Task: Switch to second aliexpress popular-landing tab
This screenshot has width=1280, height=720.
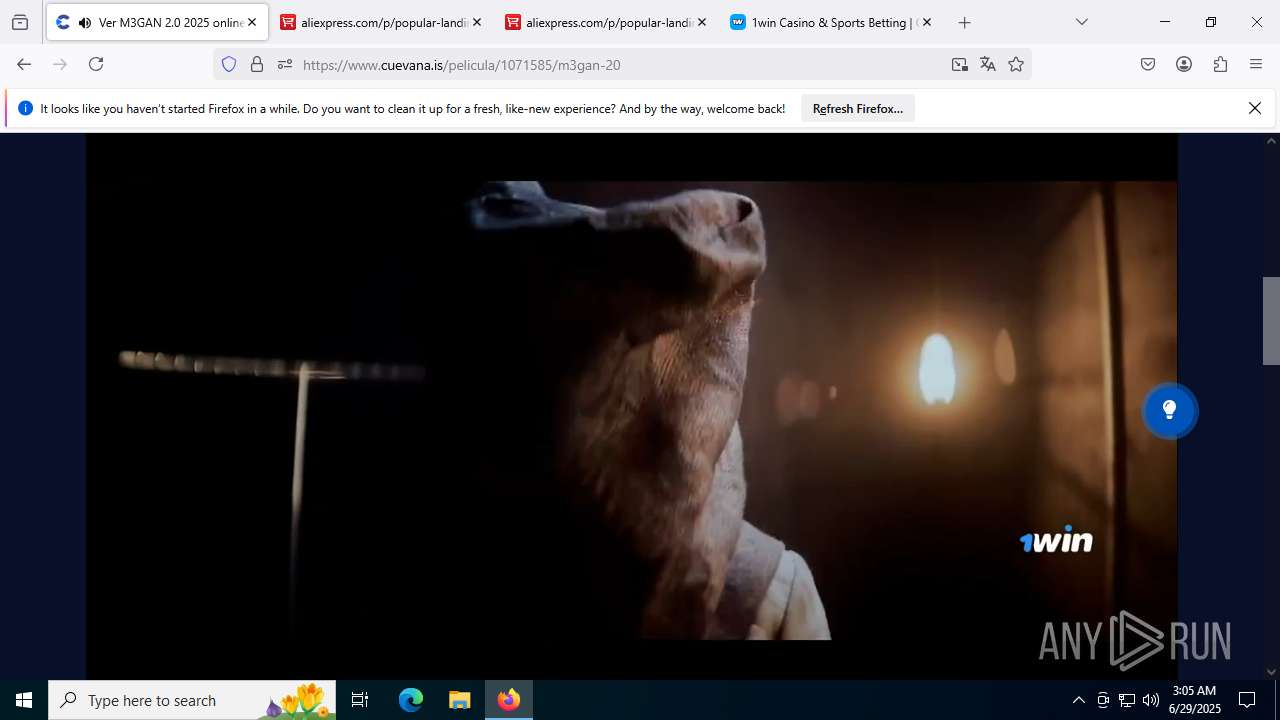Action: point(608,22)
